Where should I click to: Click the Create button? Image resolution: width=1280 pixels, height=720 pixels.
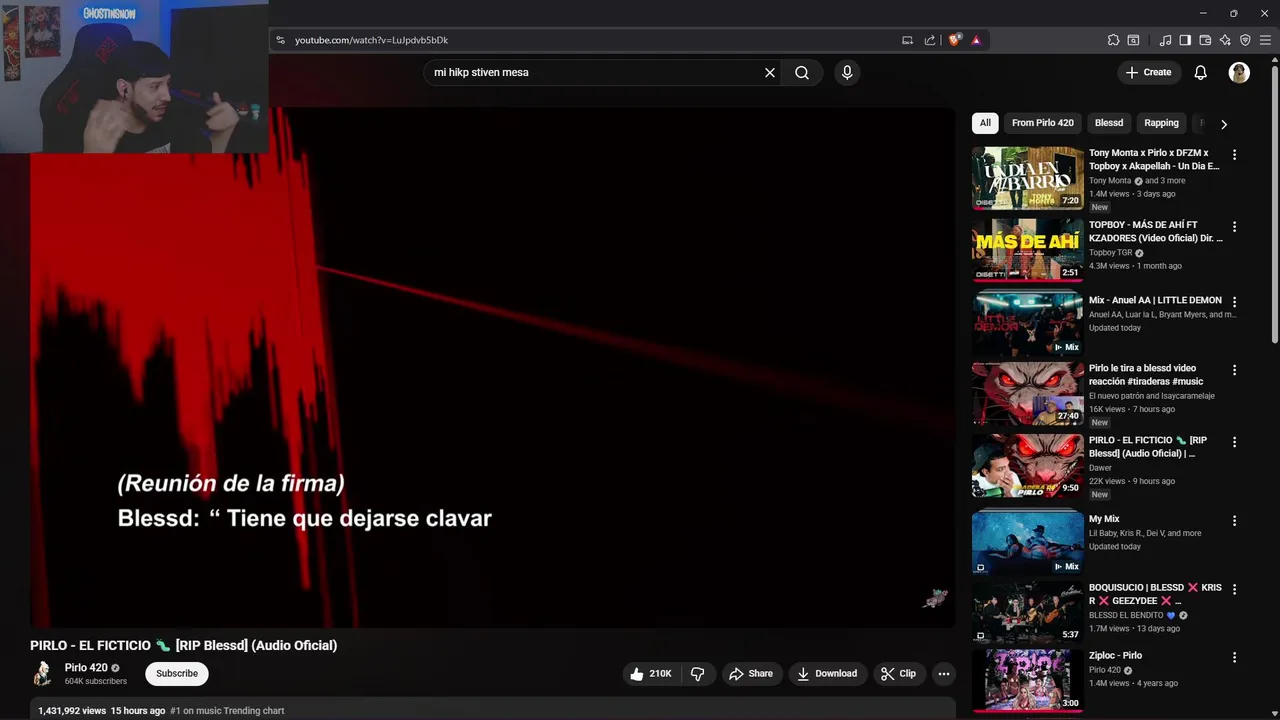pyautogui.click(x=1148, y=72)
